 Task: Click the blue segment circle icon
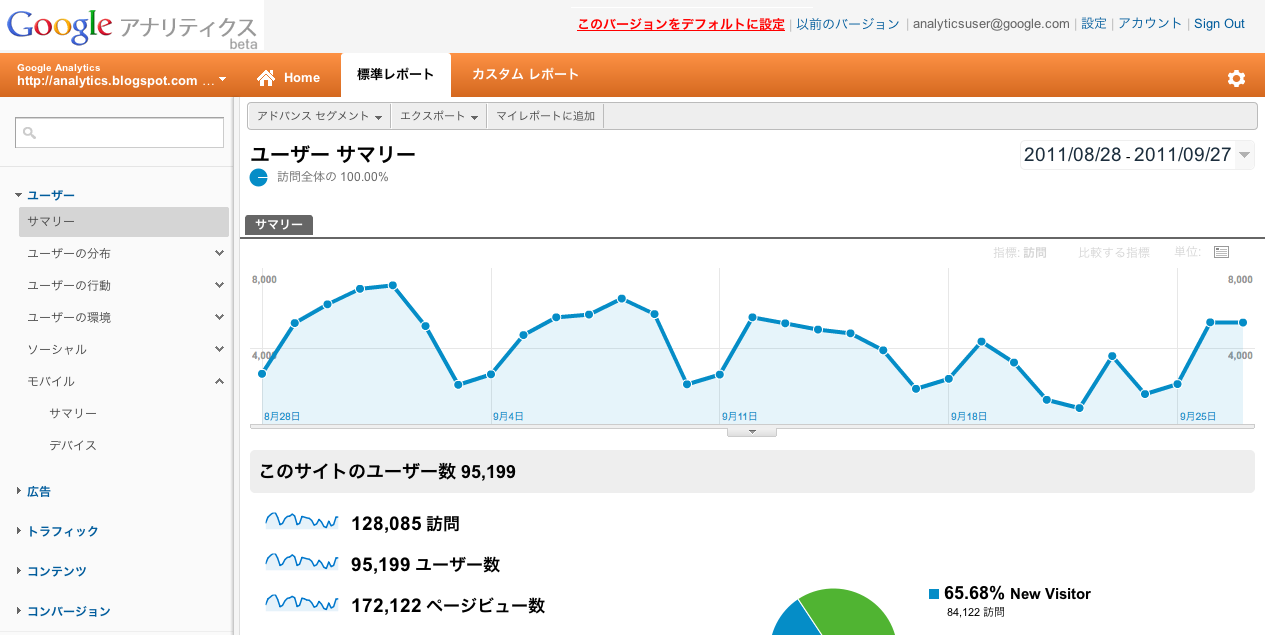coord(259,178)
